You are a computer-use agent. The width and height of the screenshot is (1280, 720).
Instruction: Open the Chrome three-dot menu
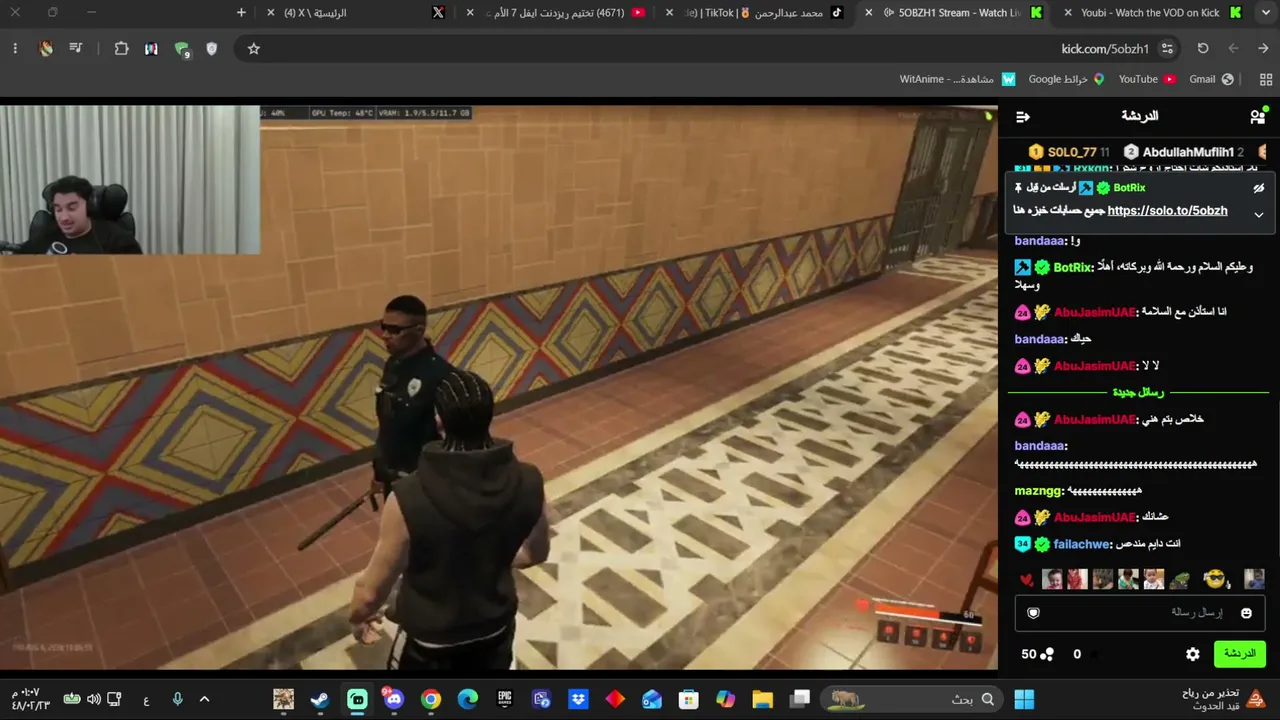[x=15, y=48]
